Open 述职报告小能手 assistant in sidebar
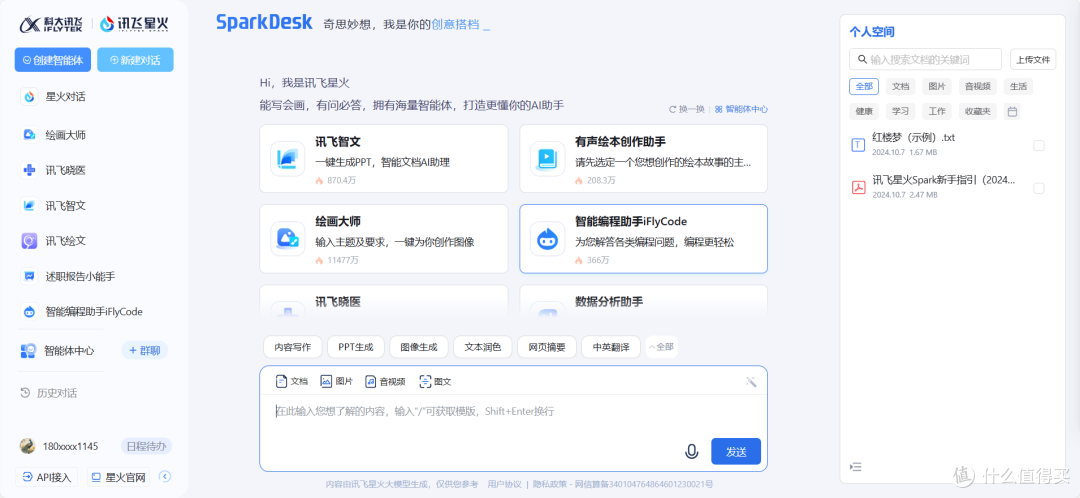Image resolution: width=1080 pixels, height=498 pixels. (x=68, y=276)
